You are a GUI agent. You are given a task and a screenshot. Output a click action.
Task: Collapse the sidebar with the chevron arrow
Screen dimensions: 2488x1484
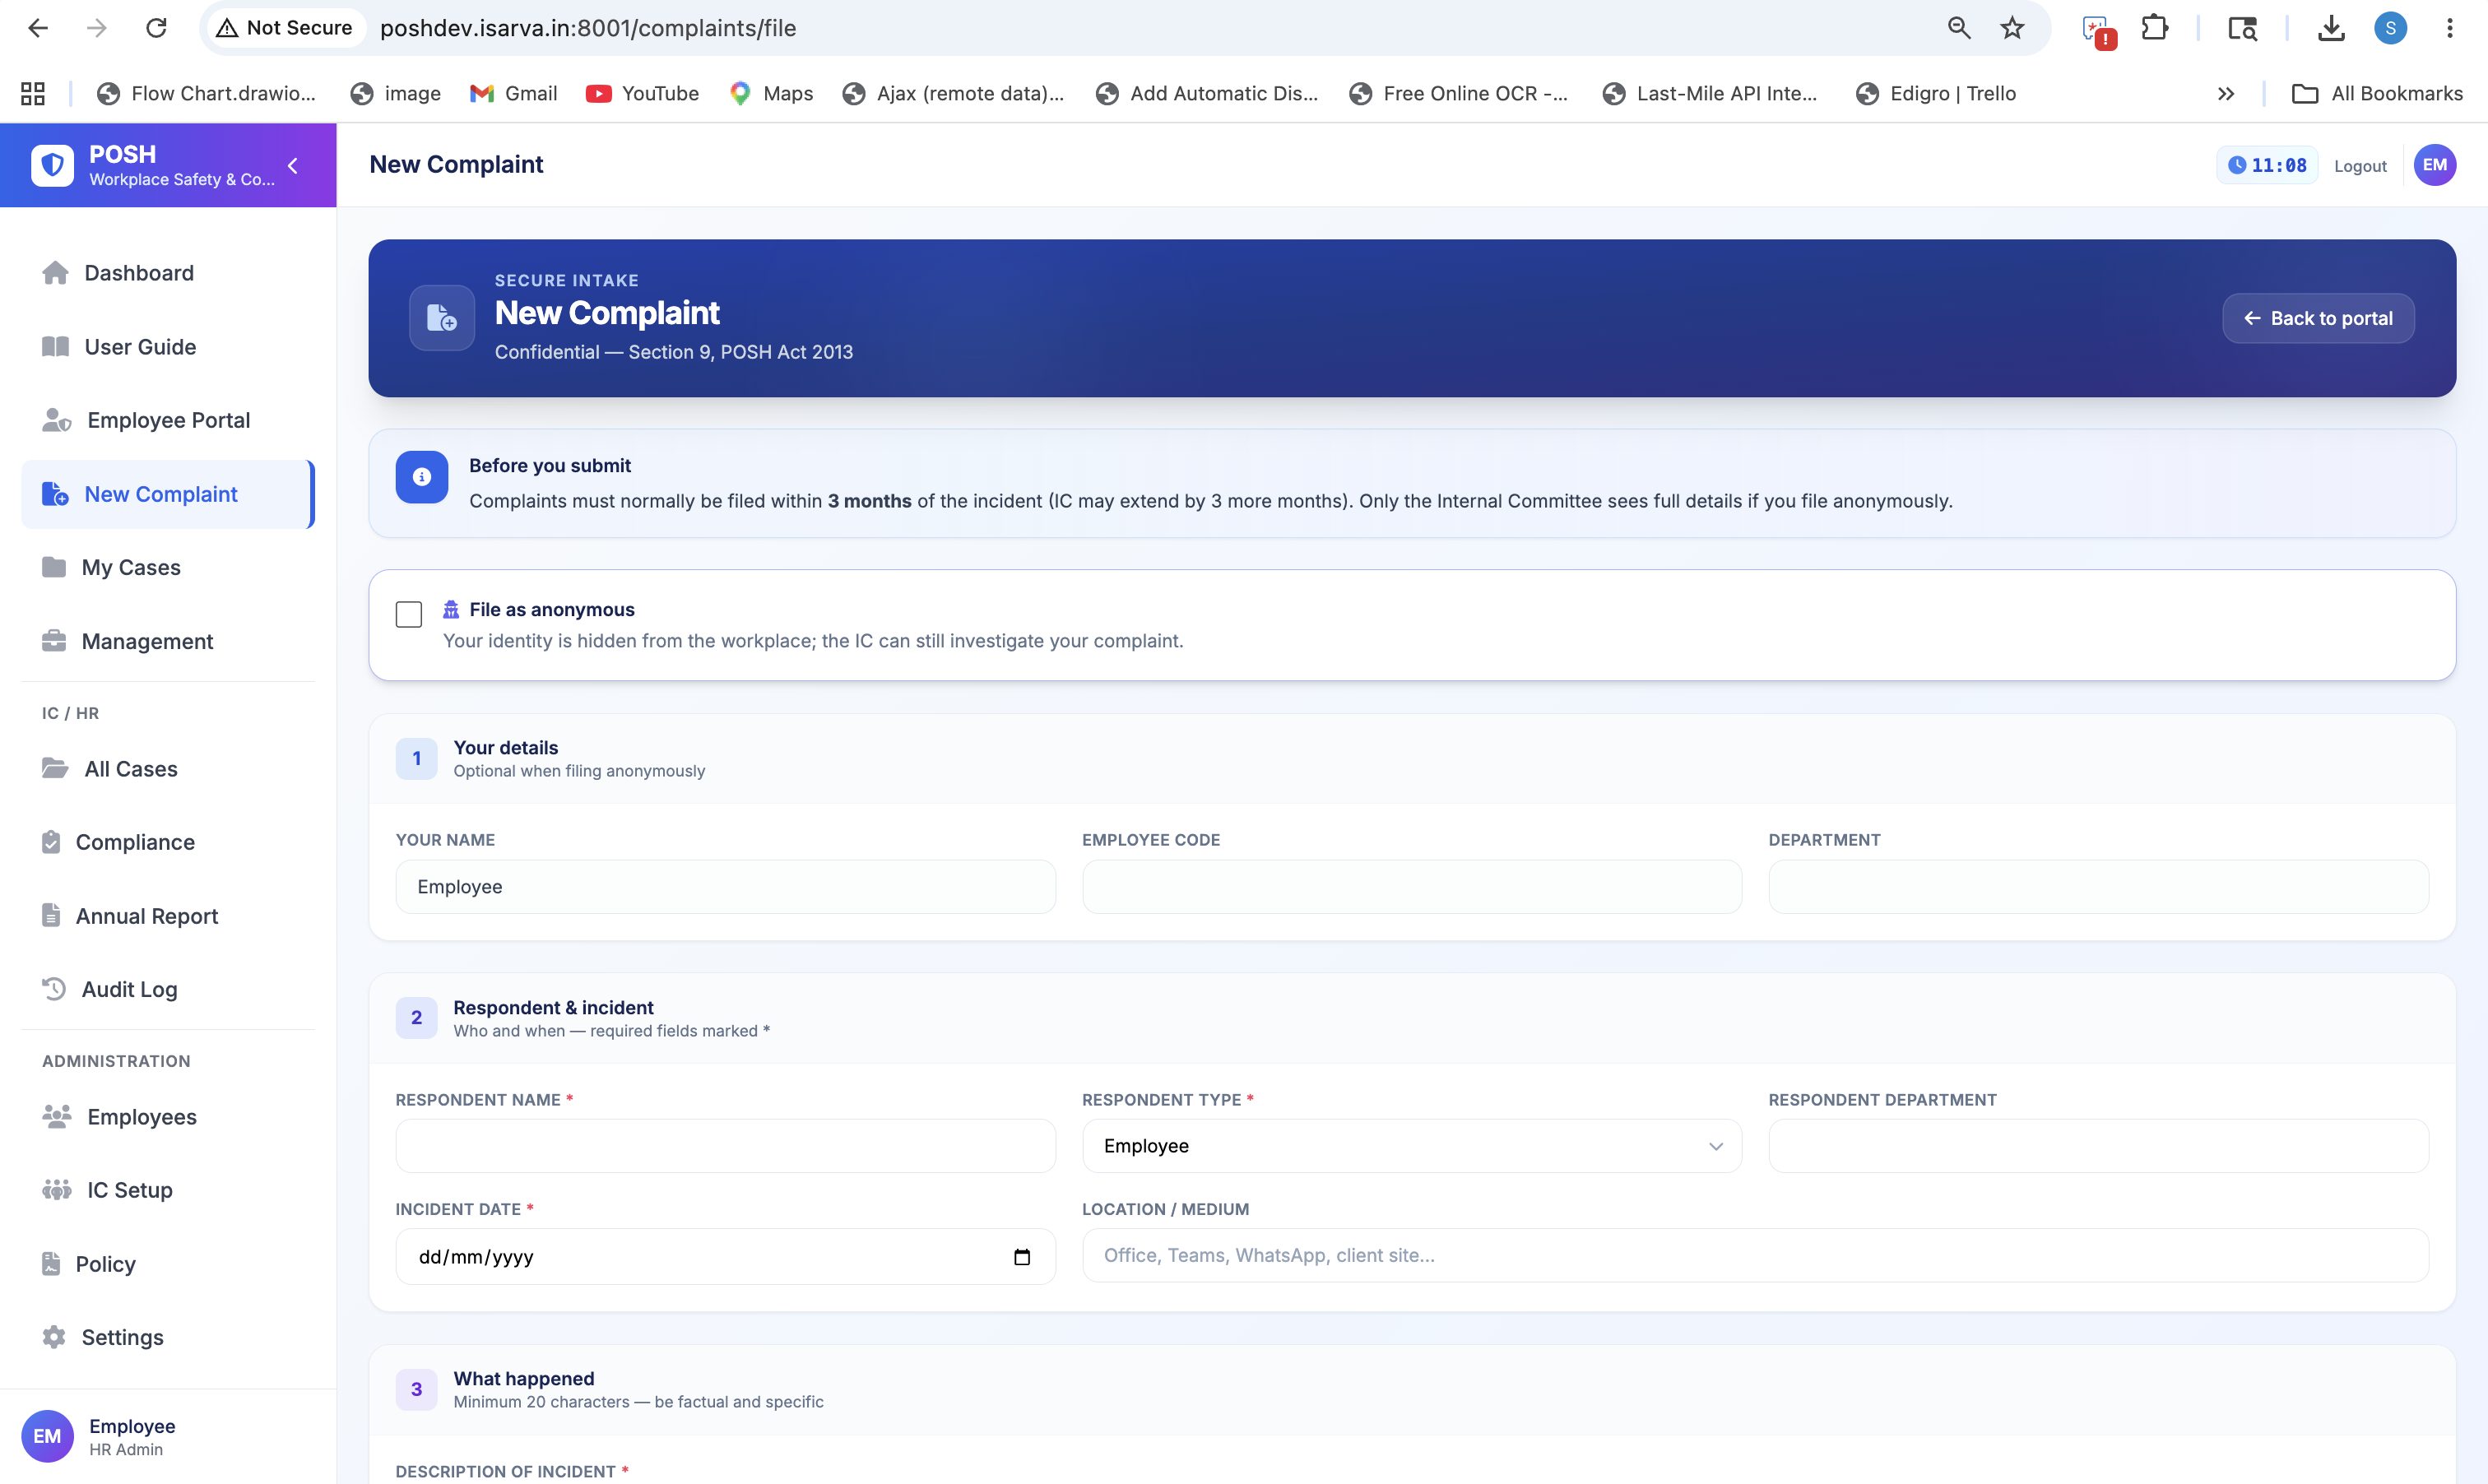293,166
